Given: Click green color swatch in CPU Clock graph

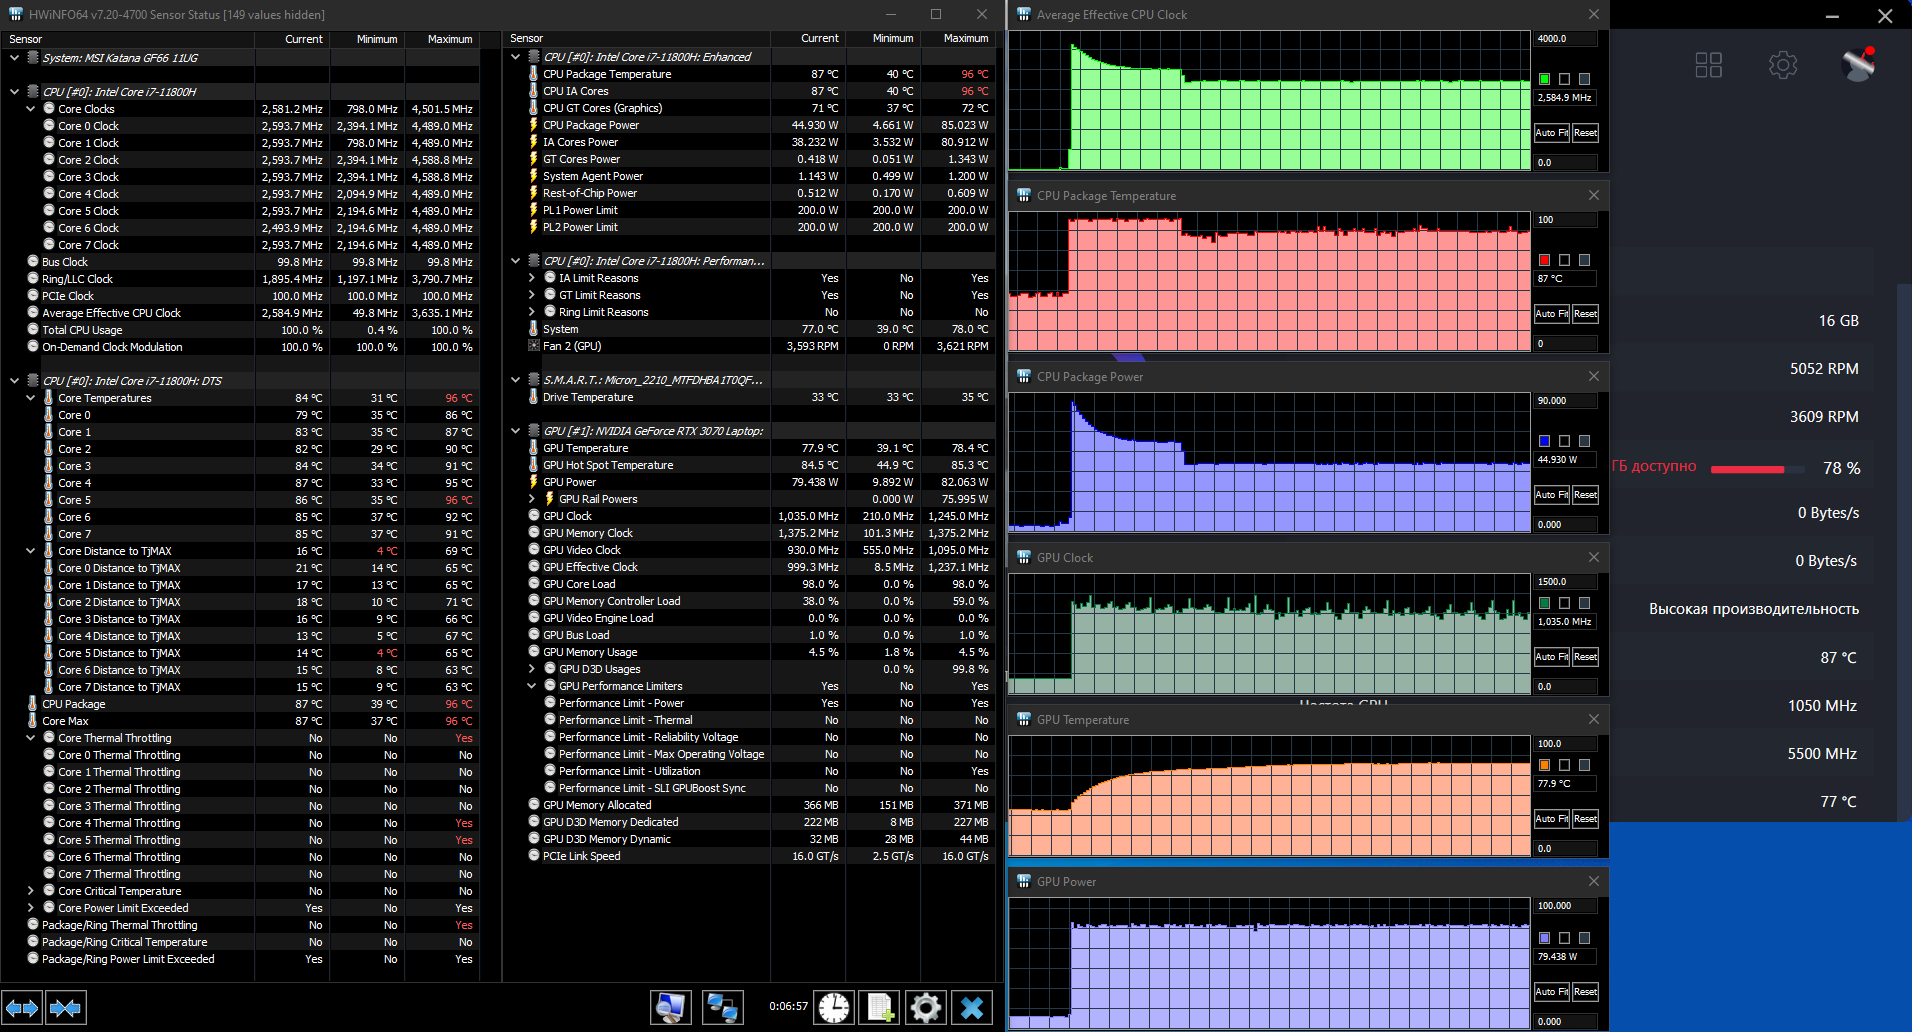Looking at the screenshot, I should [x=1544, y=79].
